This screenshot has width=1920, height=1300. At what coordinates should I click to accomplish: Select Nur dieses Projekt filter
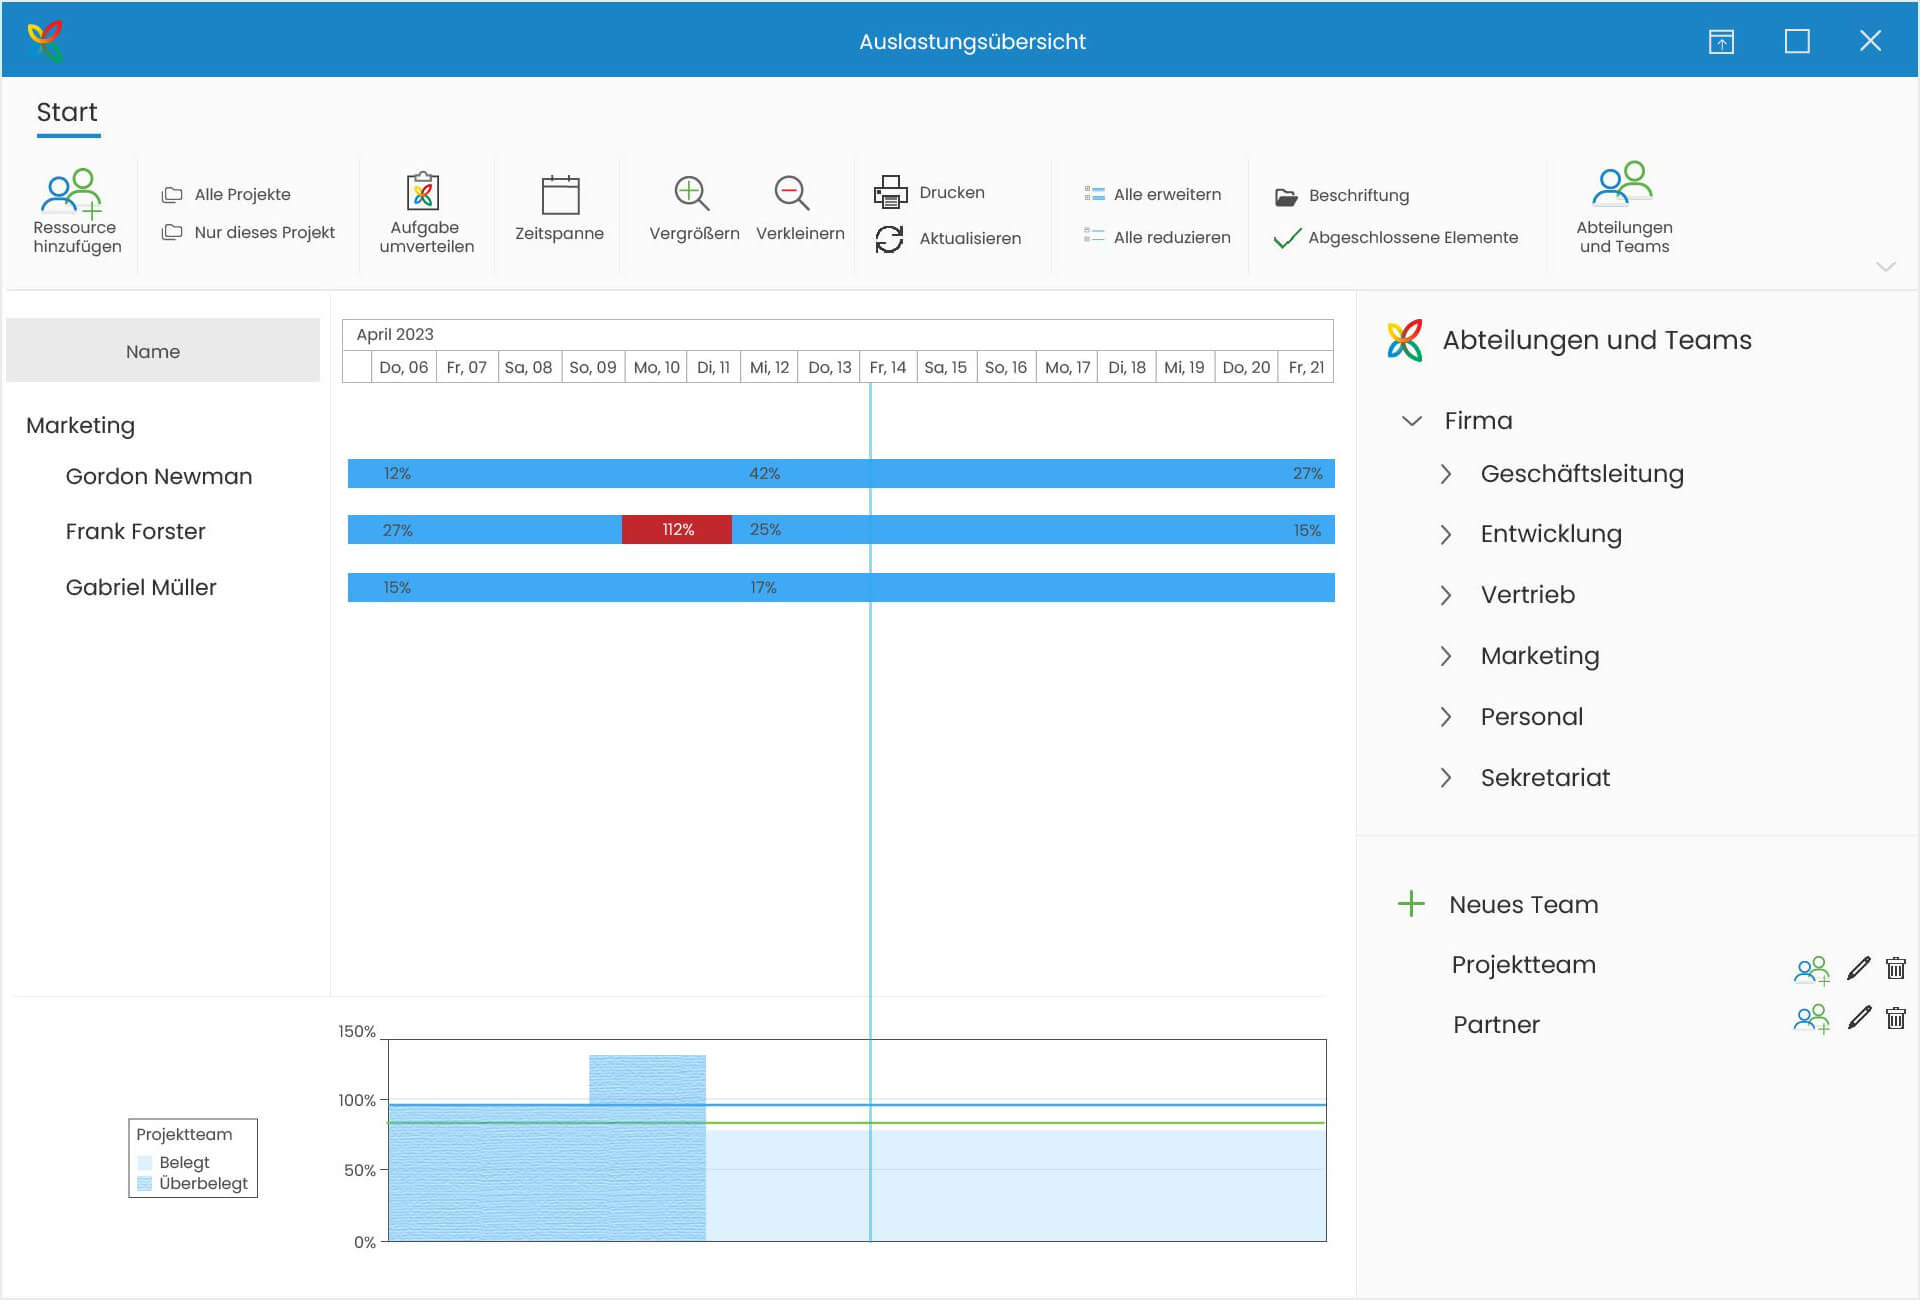coord(249,232)
